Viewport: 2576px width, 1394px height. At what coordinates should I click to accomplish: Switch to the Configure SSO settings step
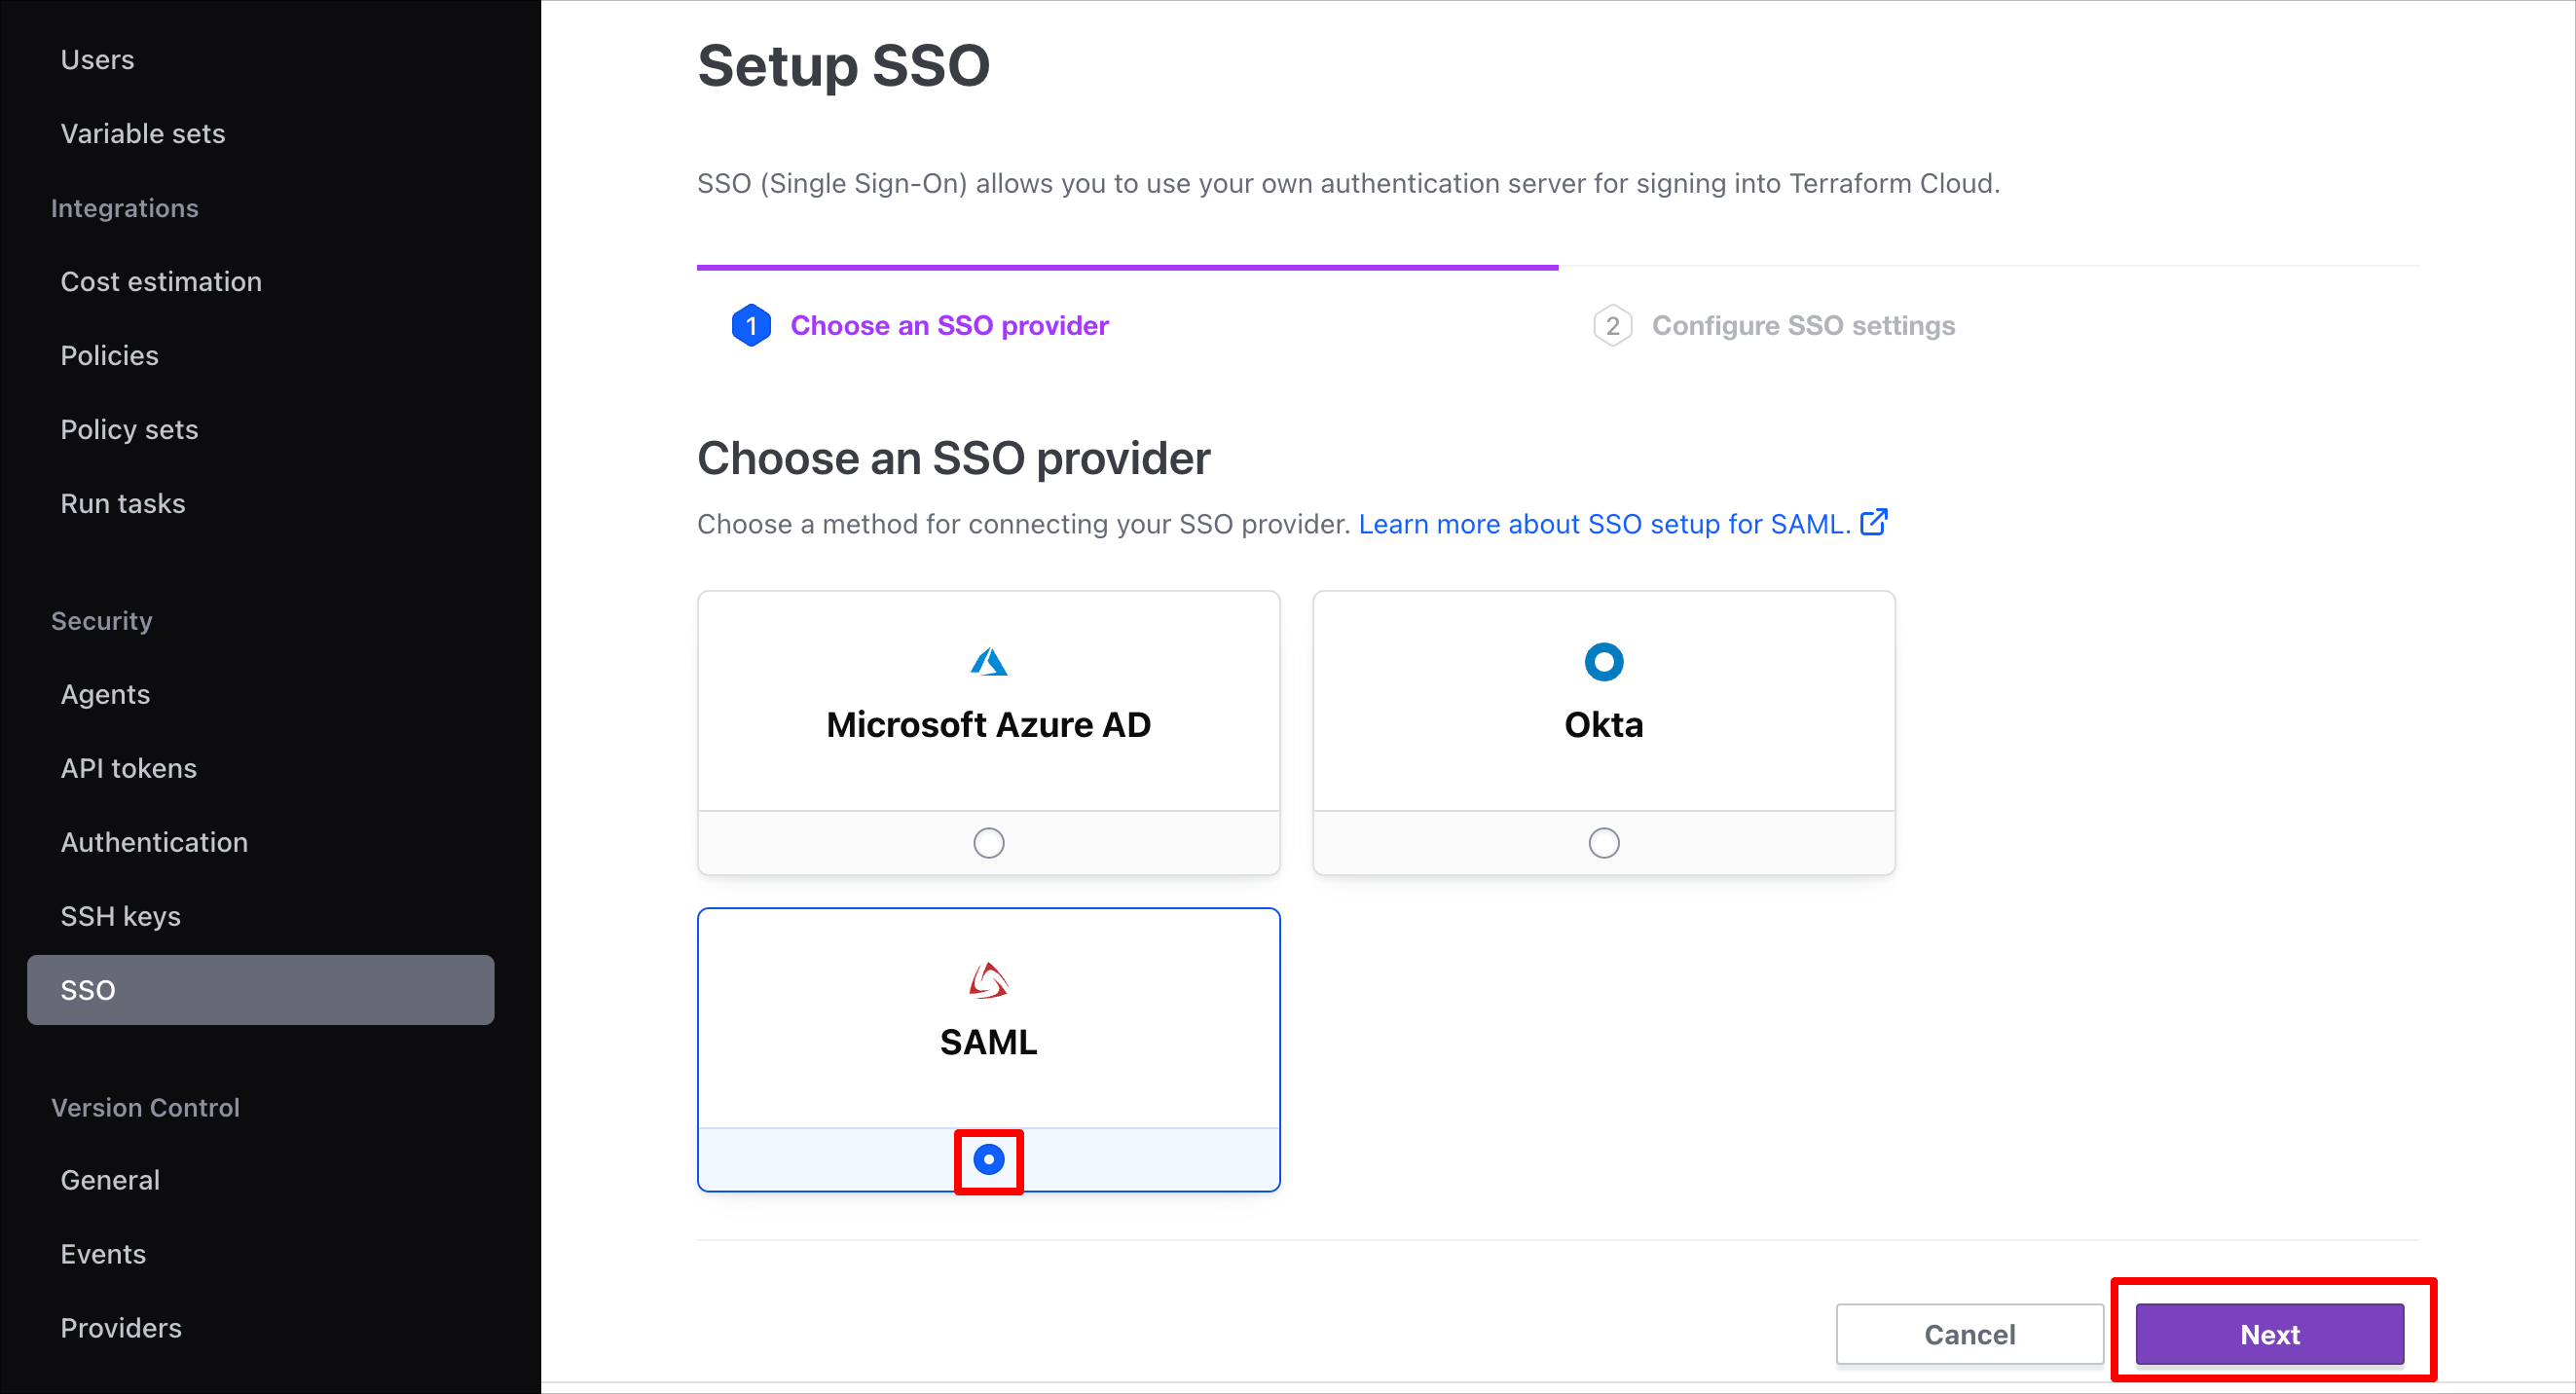coord(1803,324)
